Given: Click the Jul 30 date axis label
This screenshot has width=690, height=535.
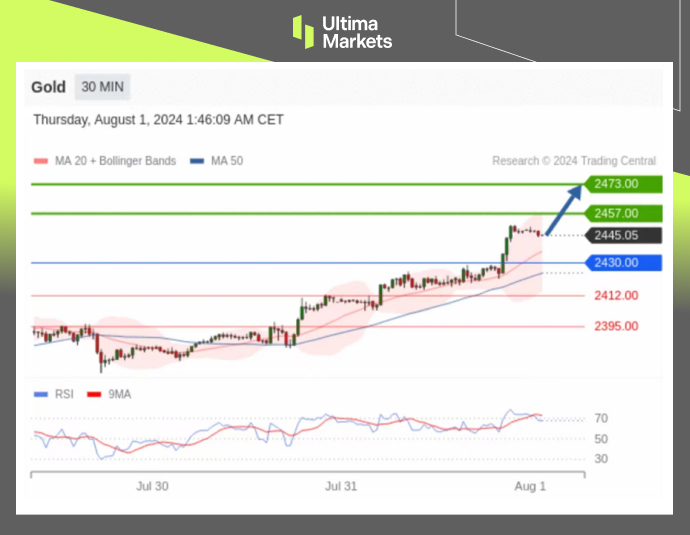Looking at the screenshot, I should [x=151, y=485].
